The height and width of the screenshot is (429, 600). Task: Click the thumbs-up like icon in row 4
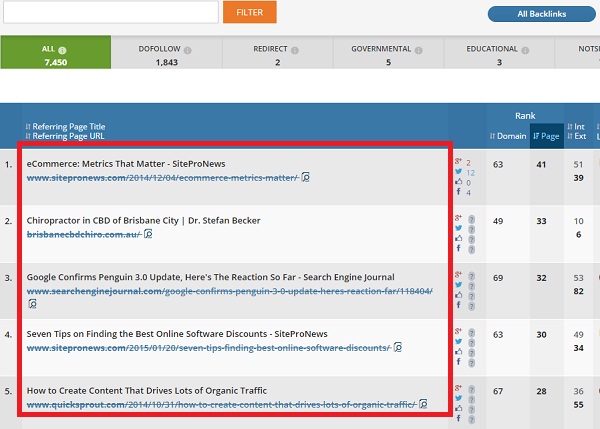click(458, 351)
